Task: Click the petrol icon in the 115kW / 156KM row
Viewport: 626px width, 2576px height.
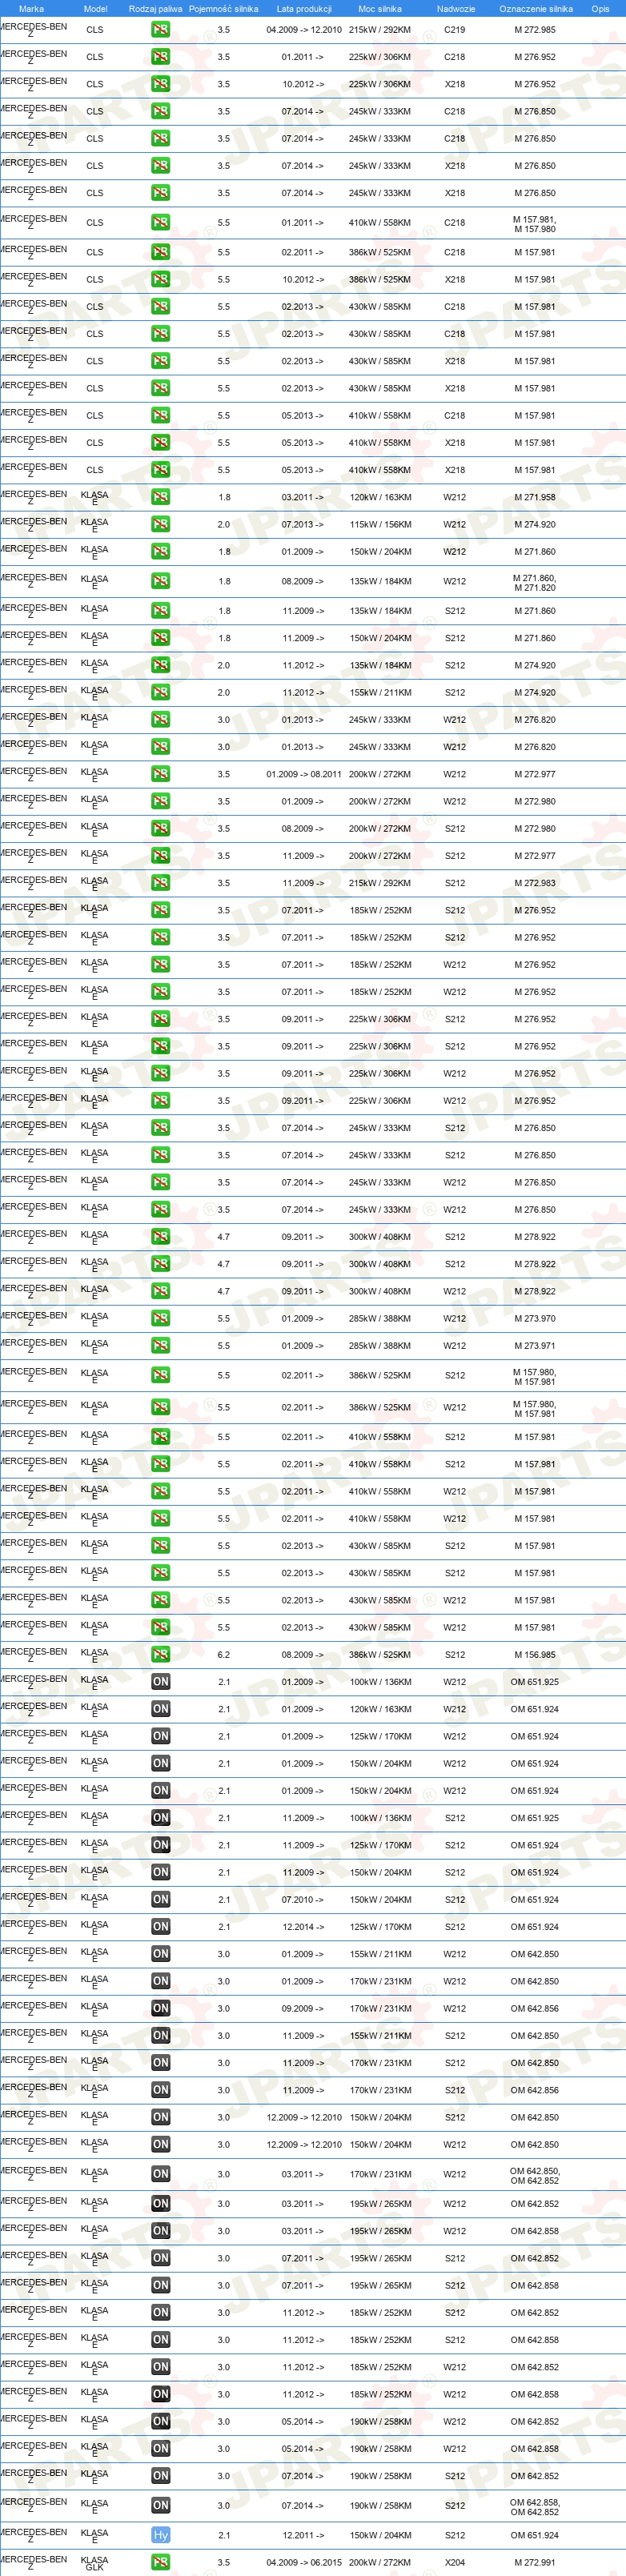Action: point(160,524)
